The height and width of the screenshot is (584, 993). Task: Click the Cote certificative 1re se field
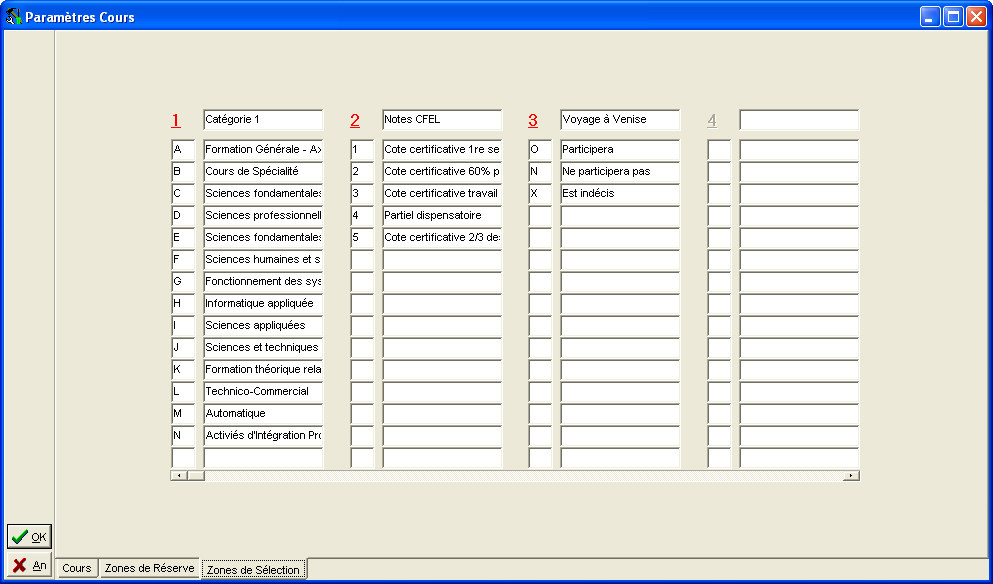click(442, 150)
